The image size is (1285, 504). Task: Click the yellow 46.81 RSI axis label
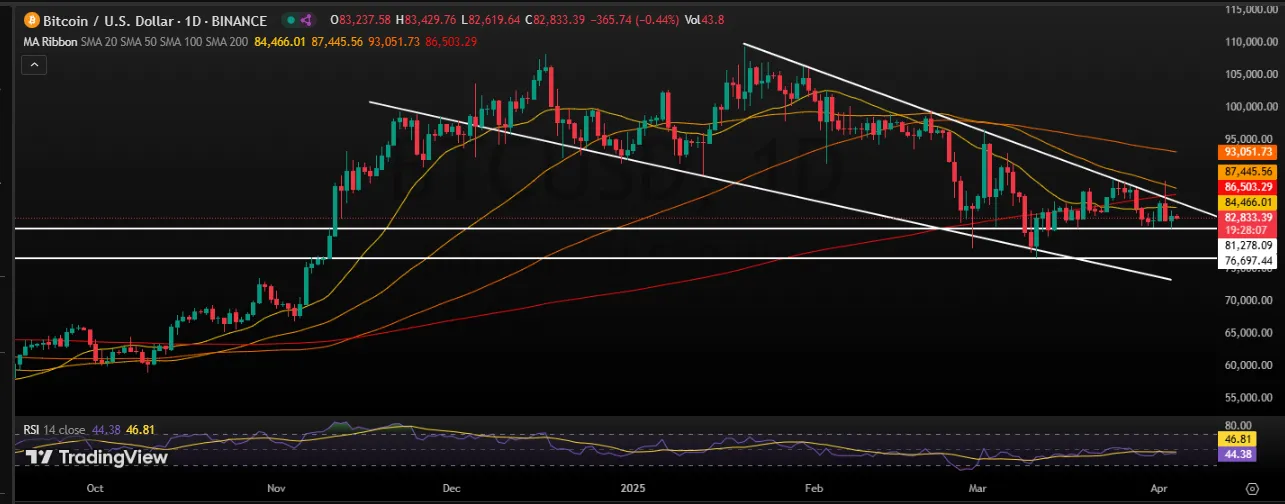[x=1246, y=438]
